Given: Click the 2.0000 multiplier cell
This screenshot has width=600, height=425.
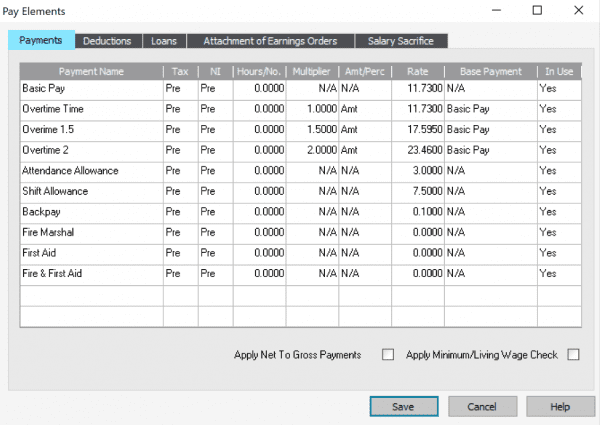Looking at the screenshot, I should 312,150.
